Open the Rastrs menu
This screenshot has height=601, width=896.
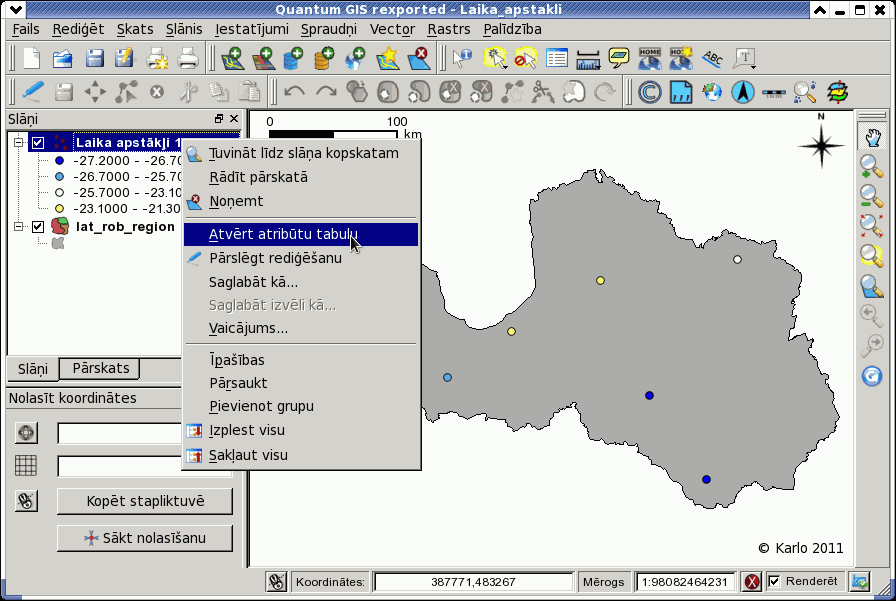(449, 29)
